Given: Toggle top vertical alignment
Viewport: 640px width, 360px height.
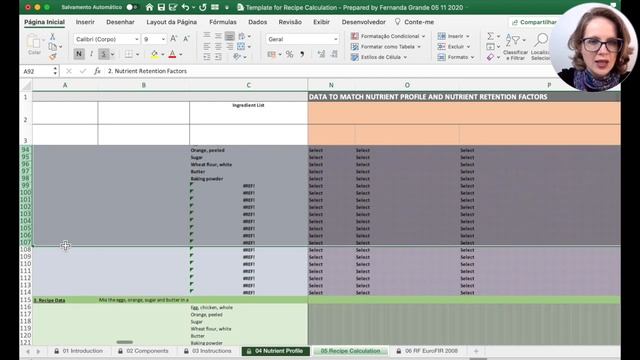Looking at the screenshot, I should click(207, 36).
